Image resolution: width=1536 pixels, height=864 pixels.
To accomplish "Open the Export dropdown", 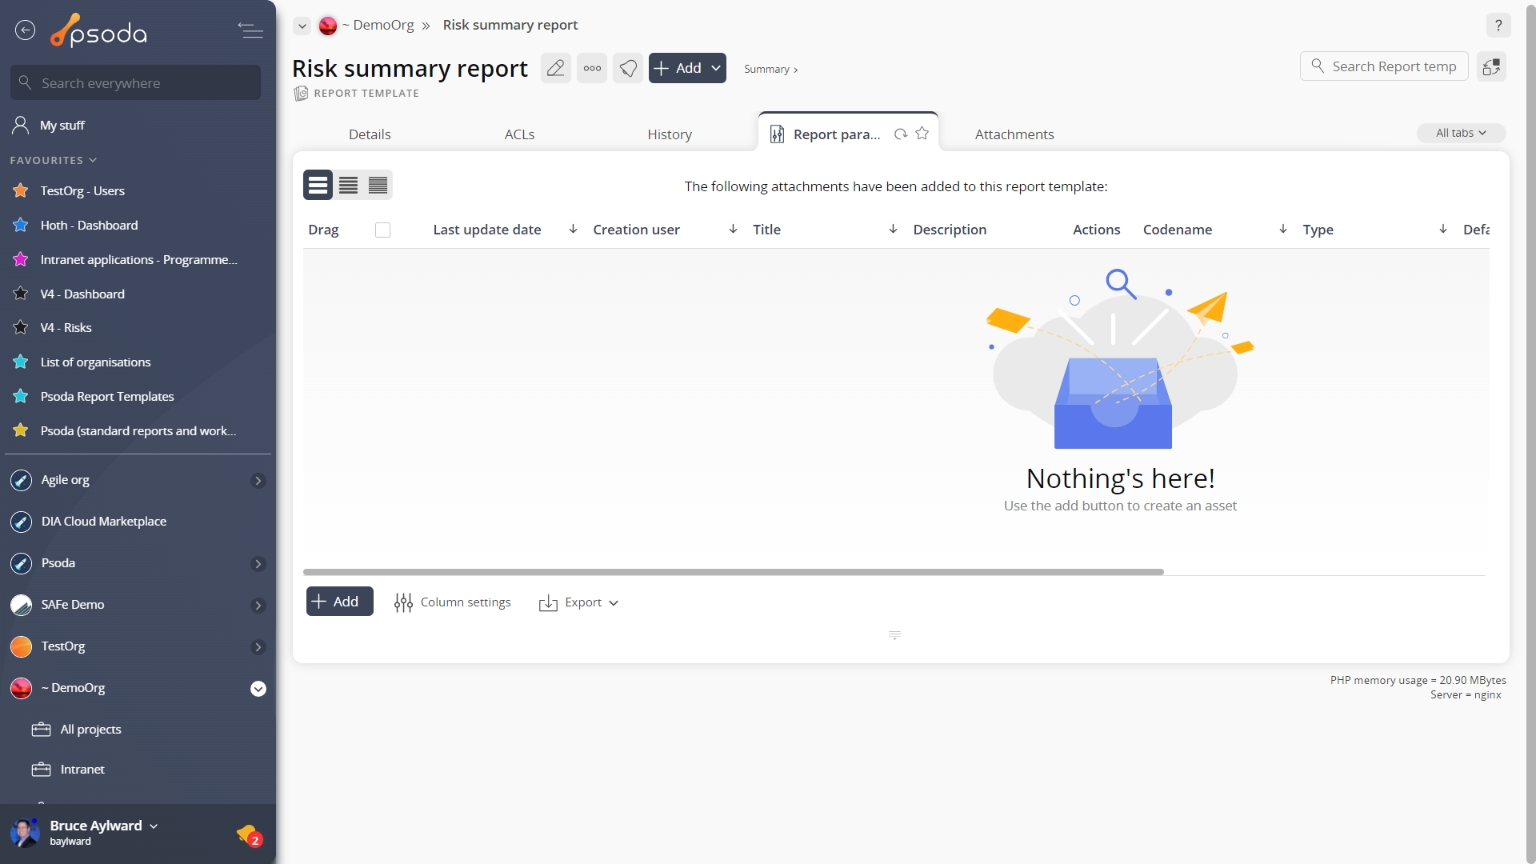I will [579, 602].
